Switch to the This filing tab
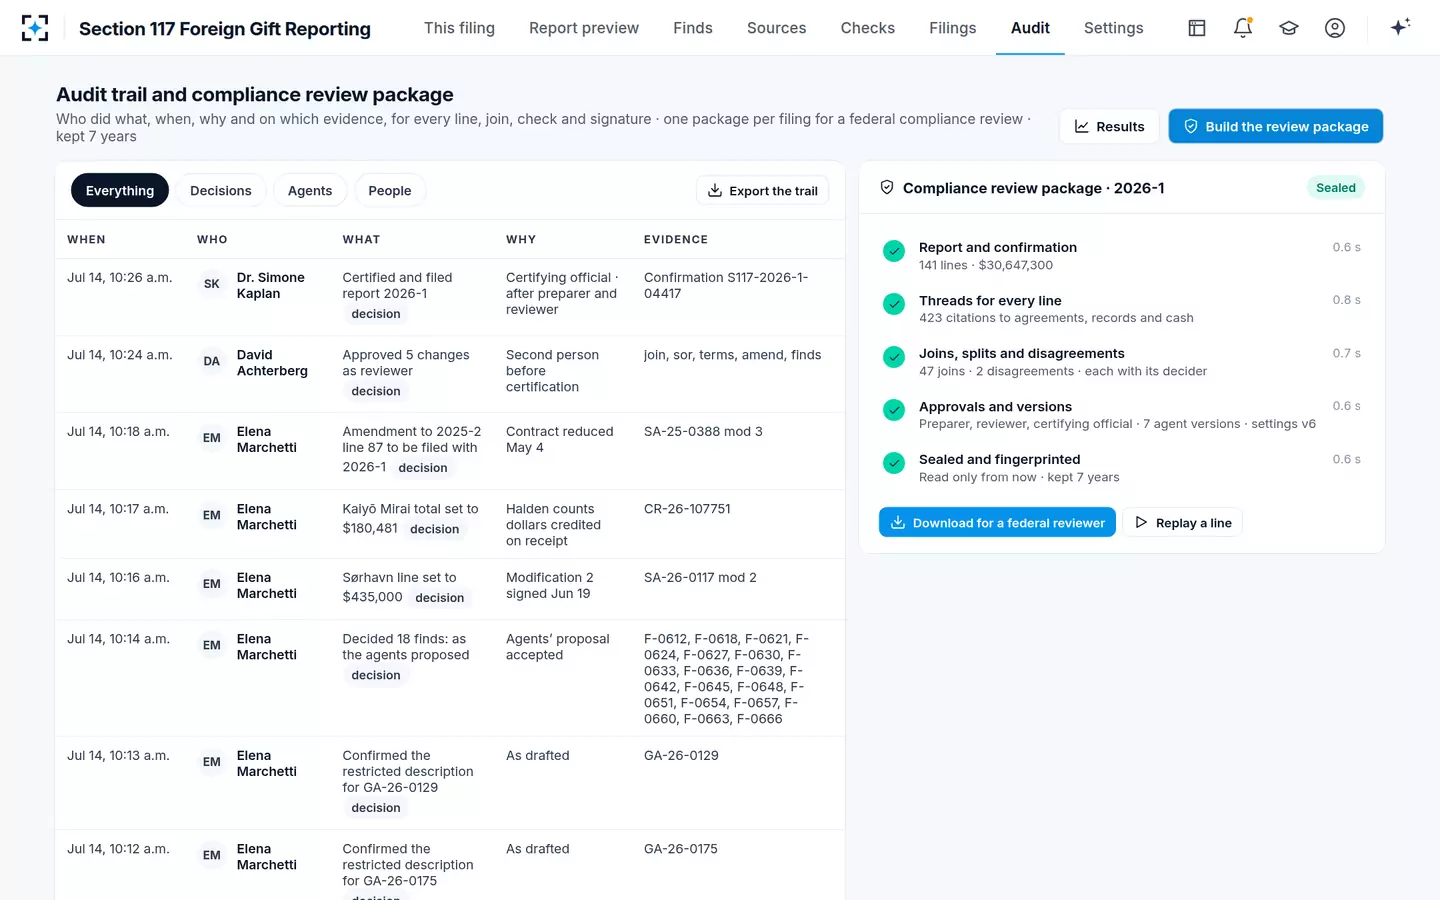This screenshot has width=1440, height=900. [459, 28]
